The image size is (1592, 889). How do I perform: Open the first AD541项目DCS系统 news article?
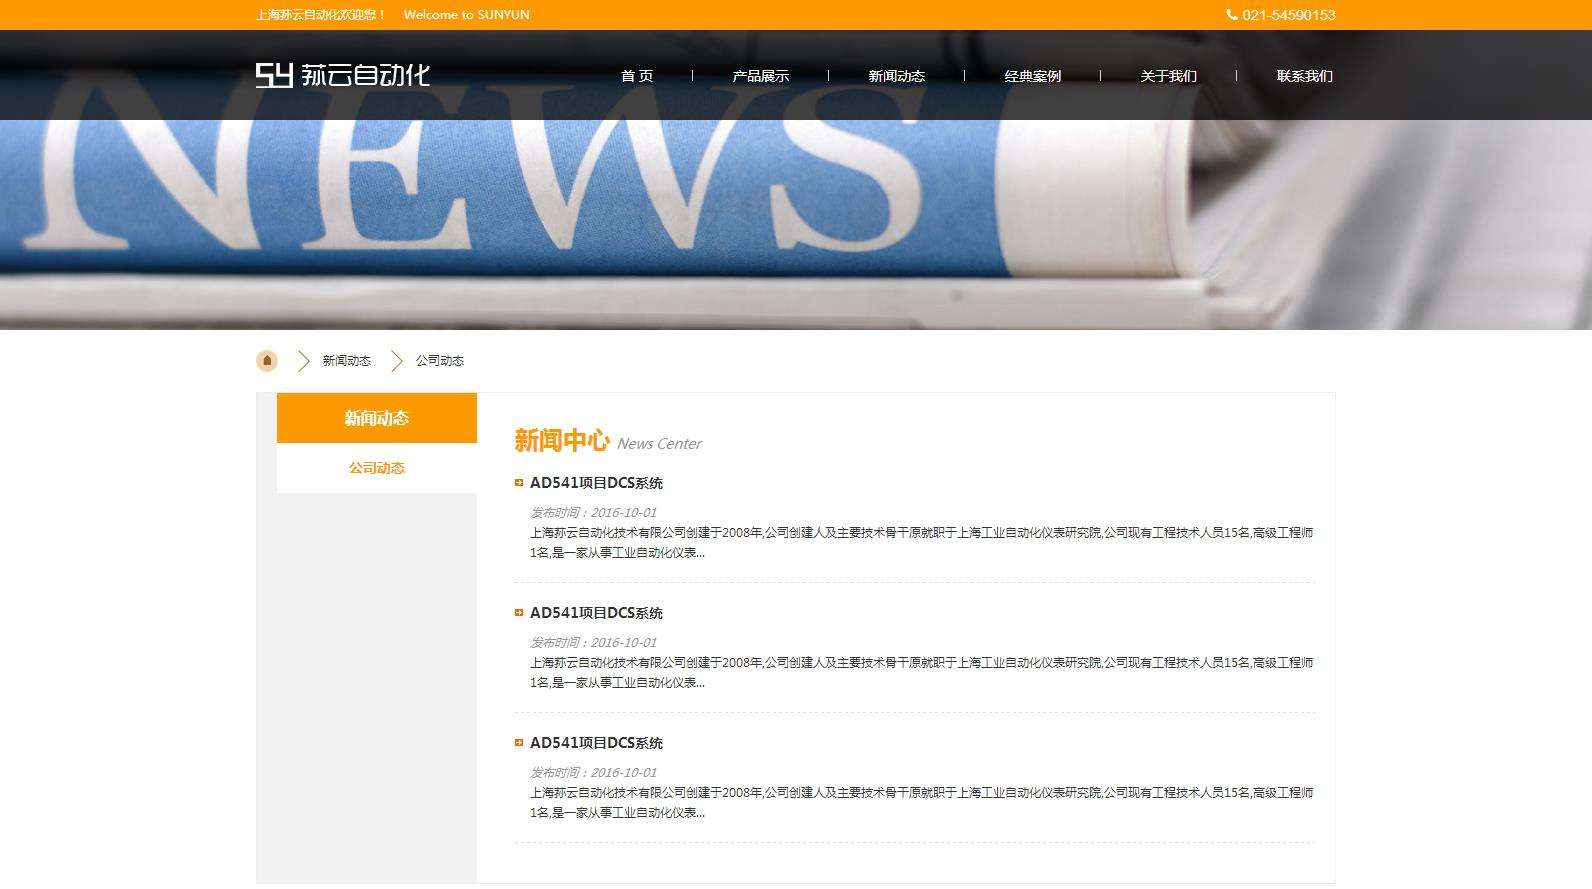[596, 483]
